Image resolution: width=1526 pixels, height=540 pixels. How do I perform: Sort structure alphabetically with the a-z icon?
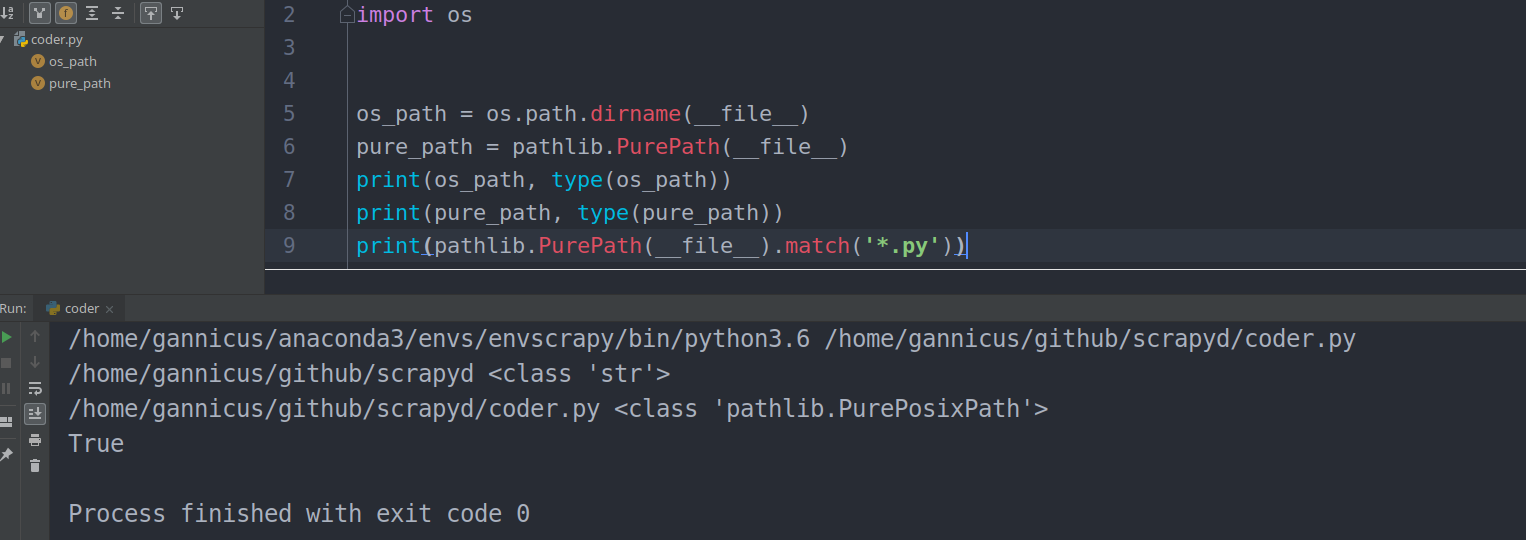(7, 13)
